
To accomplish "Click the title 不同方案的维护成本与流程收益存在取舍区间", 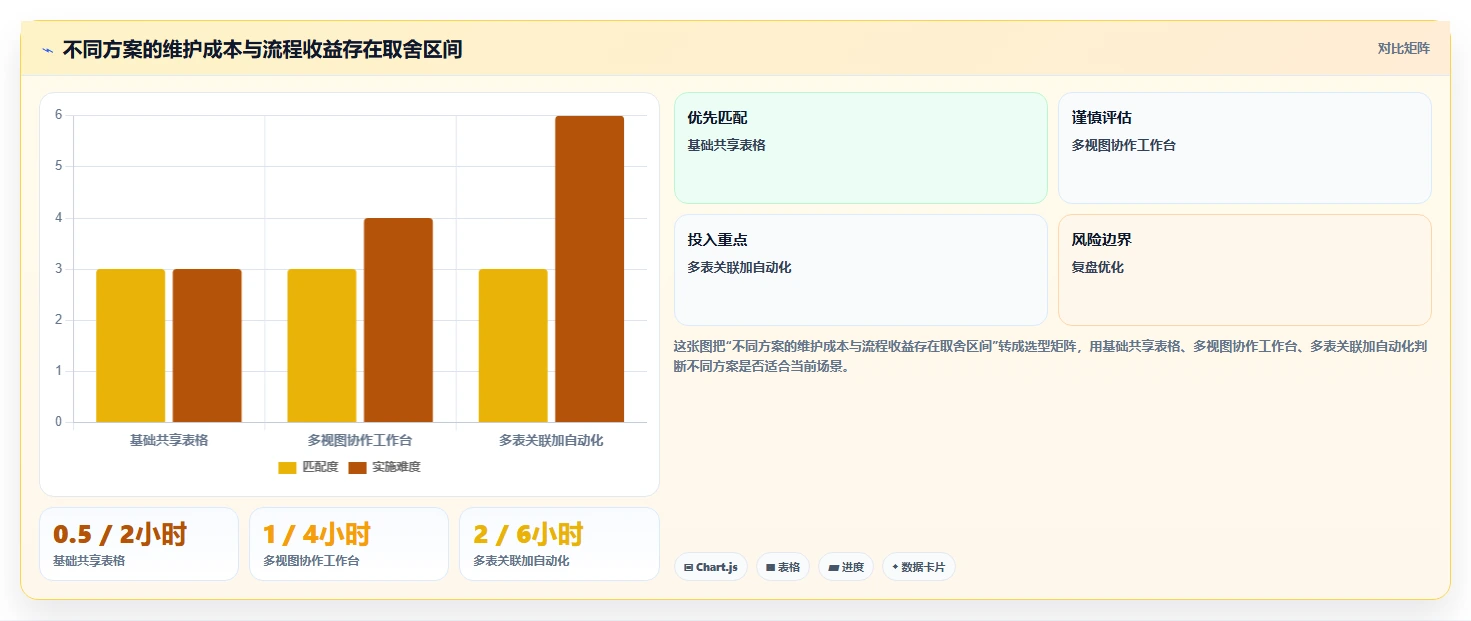I will point(262,49).
